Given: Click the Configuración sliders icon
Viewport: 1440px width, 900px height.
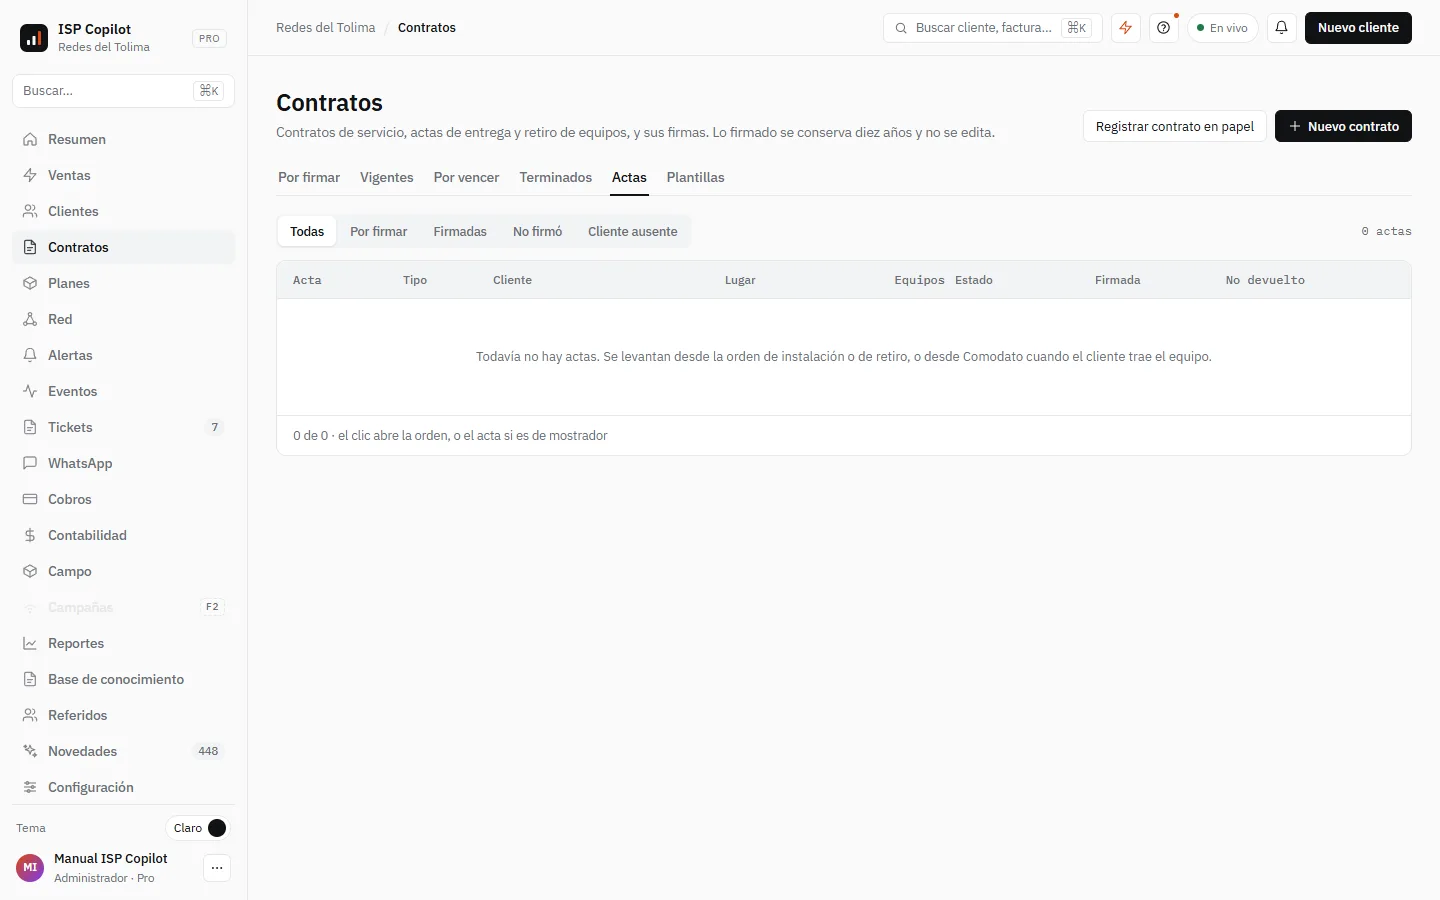Looking at the screenshot, I should pos(30,788).
